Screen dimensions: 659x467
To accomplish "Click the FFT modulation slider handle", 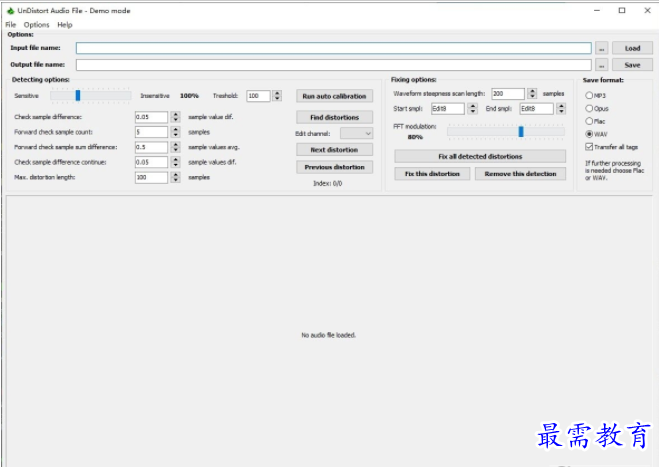I will pyautogui.click(x=521, y=132).
